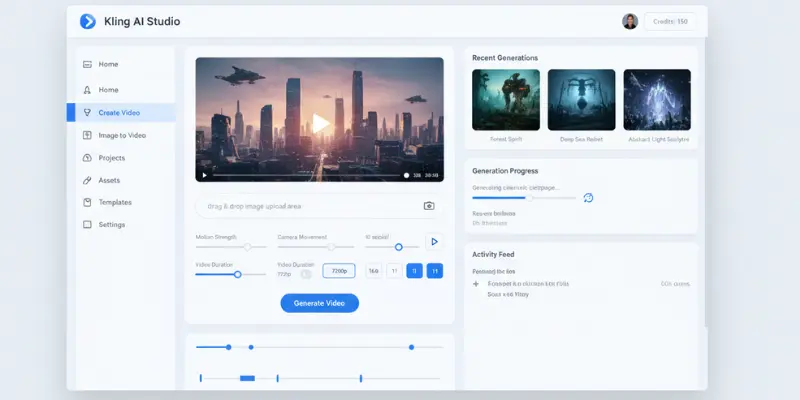The height and width of the screenshot is (400, 800).
Task: Click the Generation Progress heading
Action: (505, 171)
